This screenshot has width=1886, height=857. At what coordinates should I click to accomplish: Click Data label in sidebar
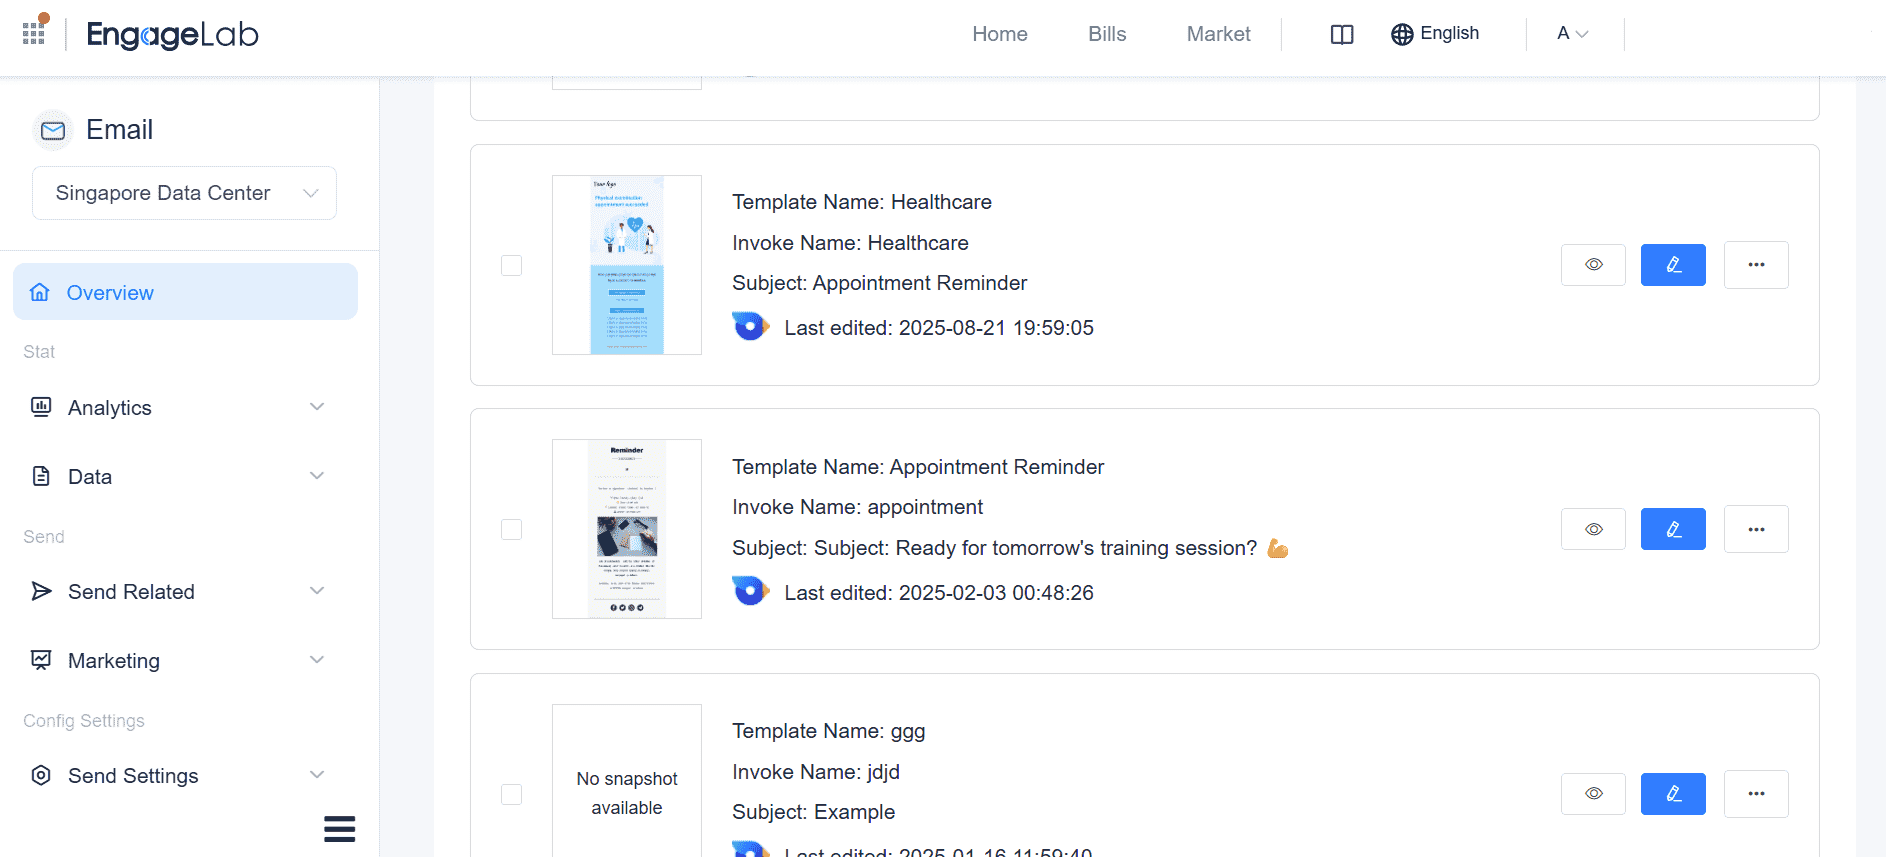[90, 477]
